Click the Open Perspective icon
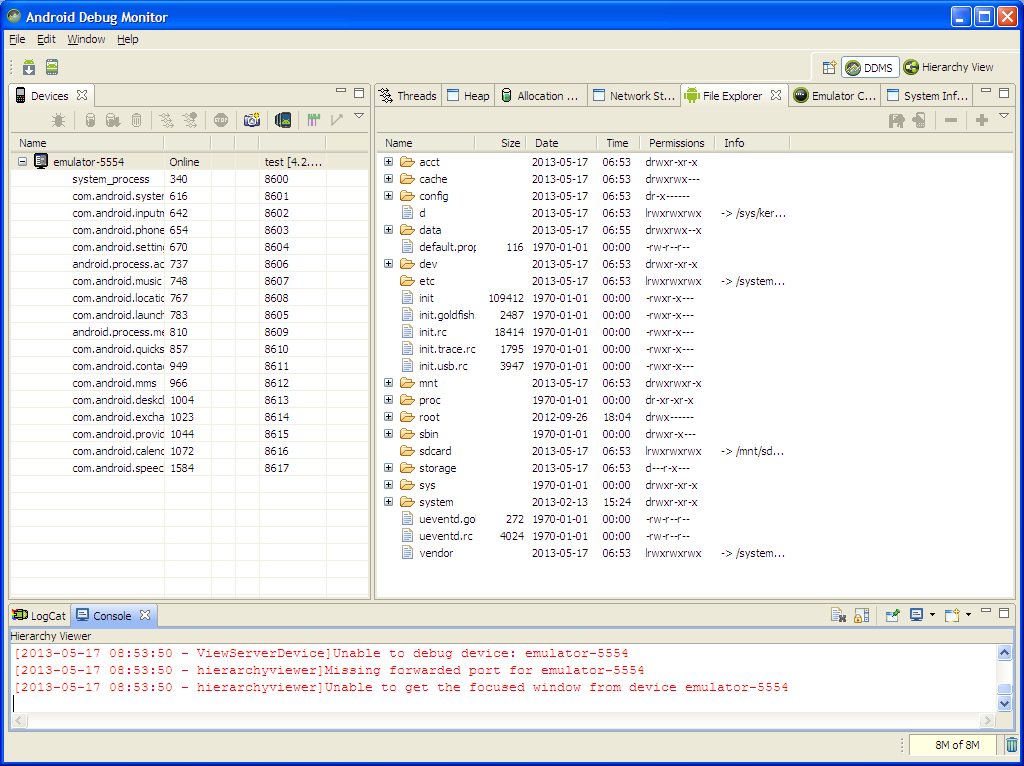The image size is (1024, 766). click(829, 67)
